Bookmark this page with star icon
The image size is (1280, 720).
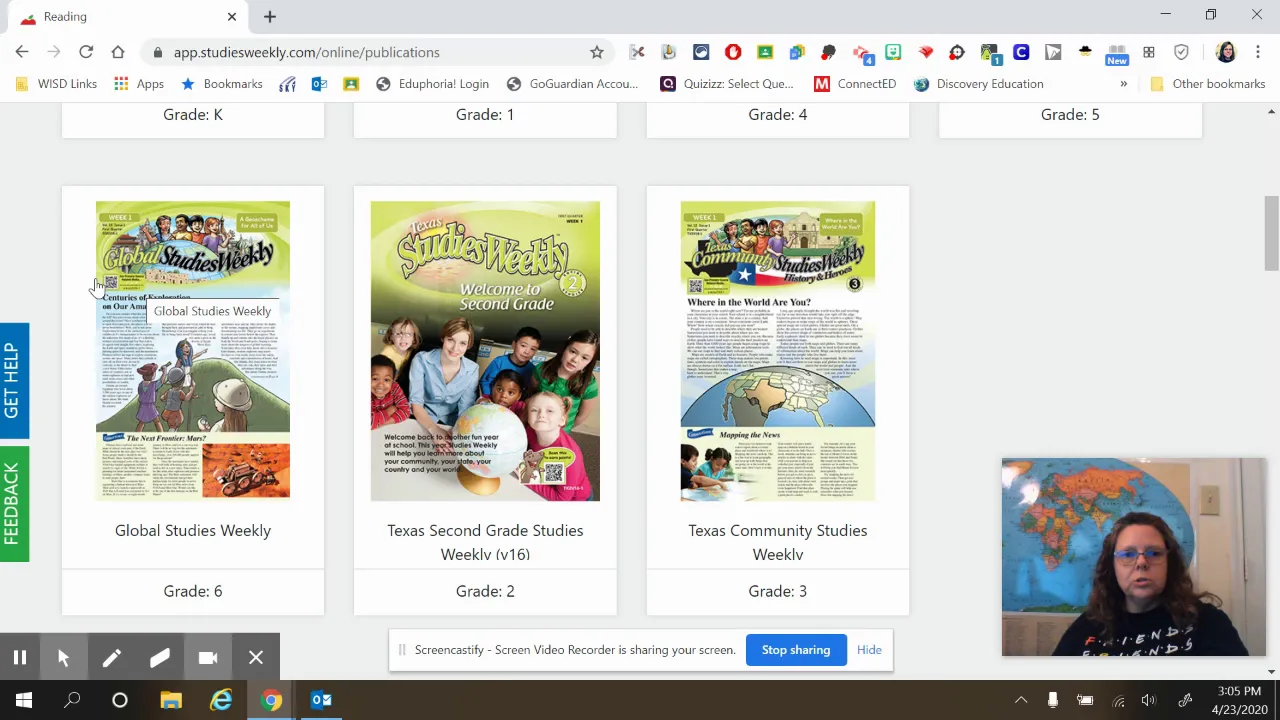597,52
